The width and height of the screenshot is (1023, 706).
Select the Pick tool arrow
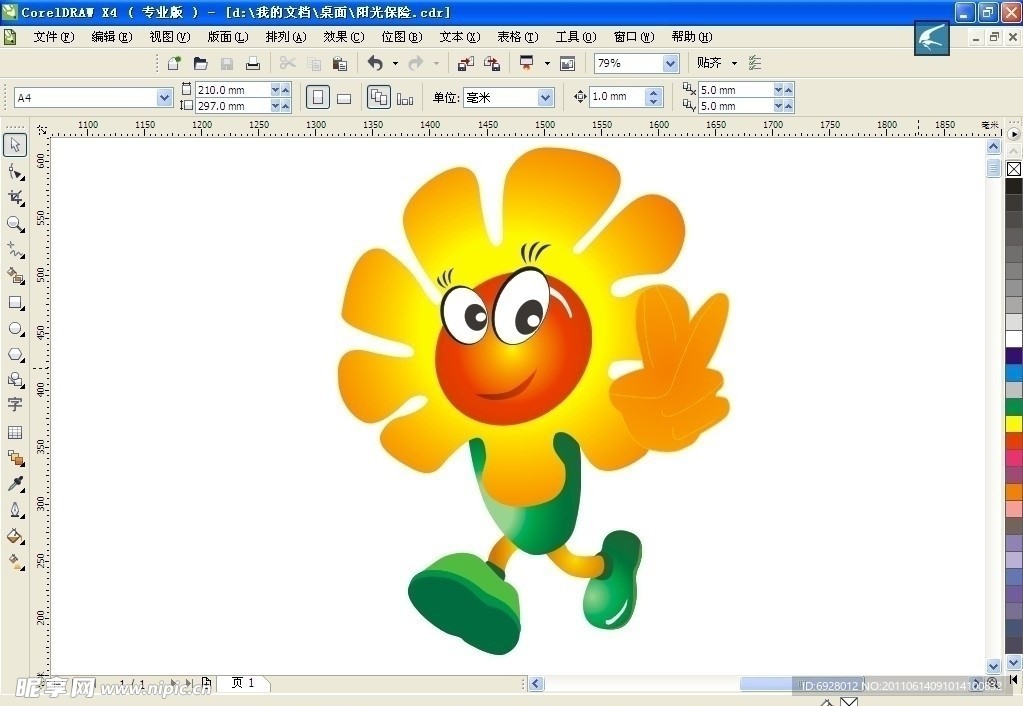point(15,145)
